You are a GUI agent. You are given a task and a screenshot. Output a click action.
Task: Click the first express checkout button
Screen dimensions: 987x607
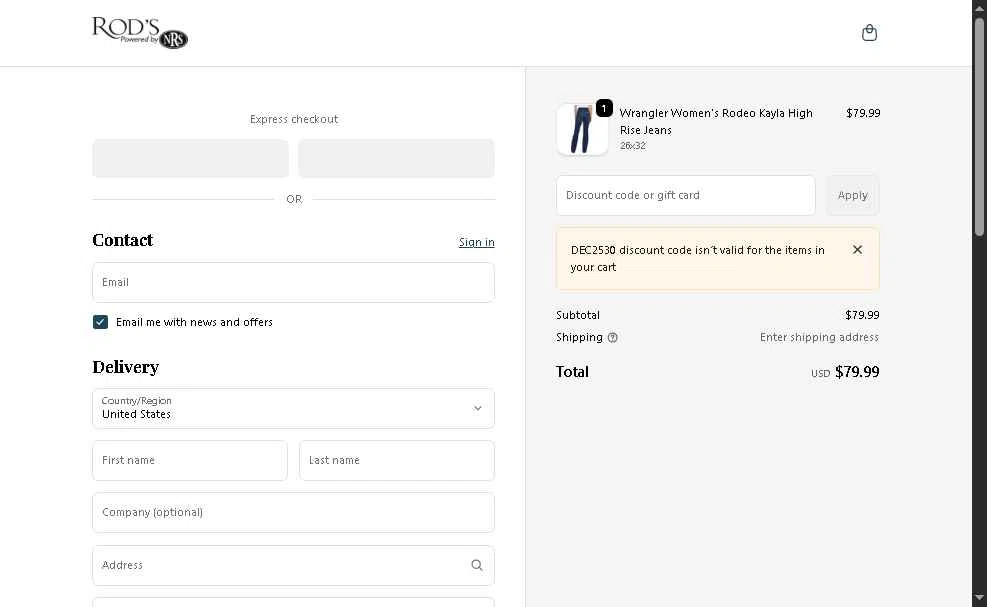[190, 159]
